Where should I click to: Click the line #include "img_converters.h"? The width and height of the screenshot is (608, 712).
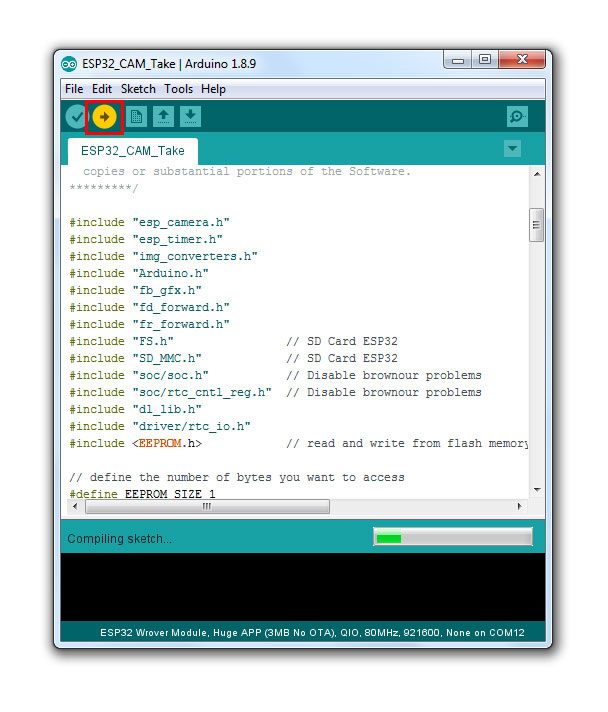(163, 257)
